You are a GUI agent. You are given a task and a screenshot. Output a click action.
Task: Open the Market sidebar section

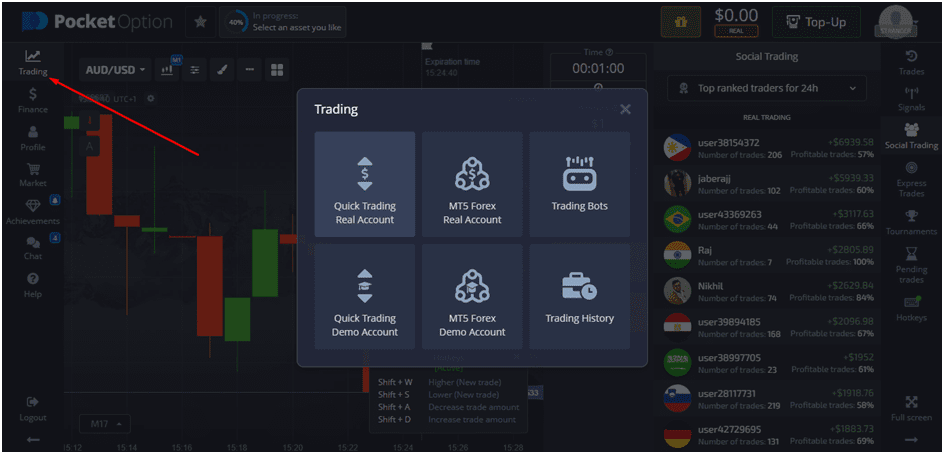33,175
